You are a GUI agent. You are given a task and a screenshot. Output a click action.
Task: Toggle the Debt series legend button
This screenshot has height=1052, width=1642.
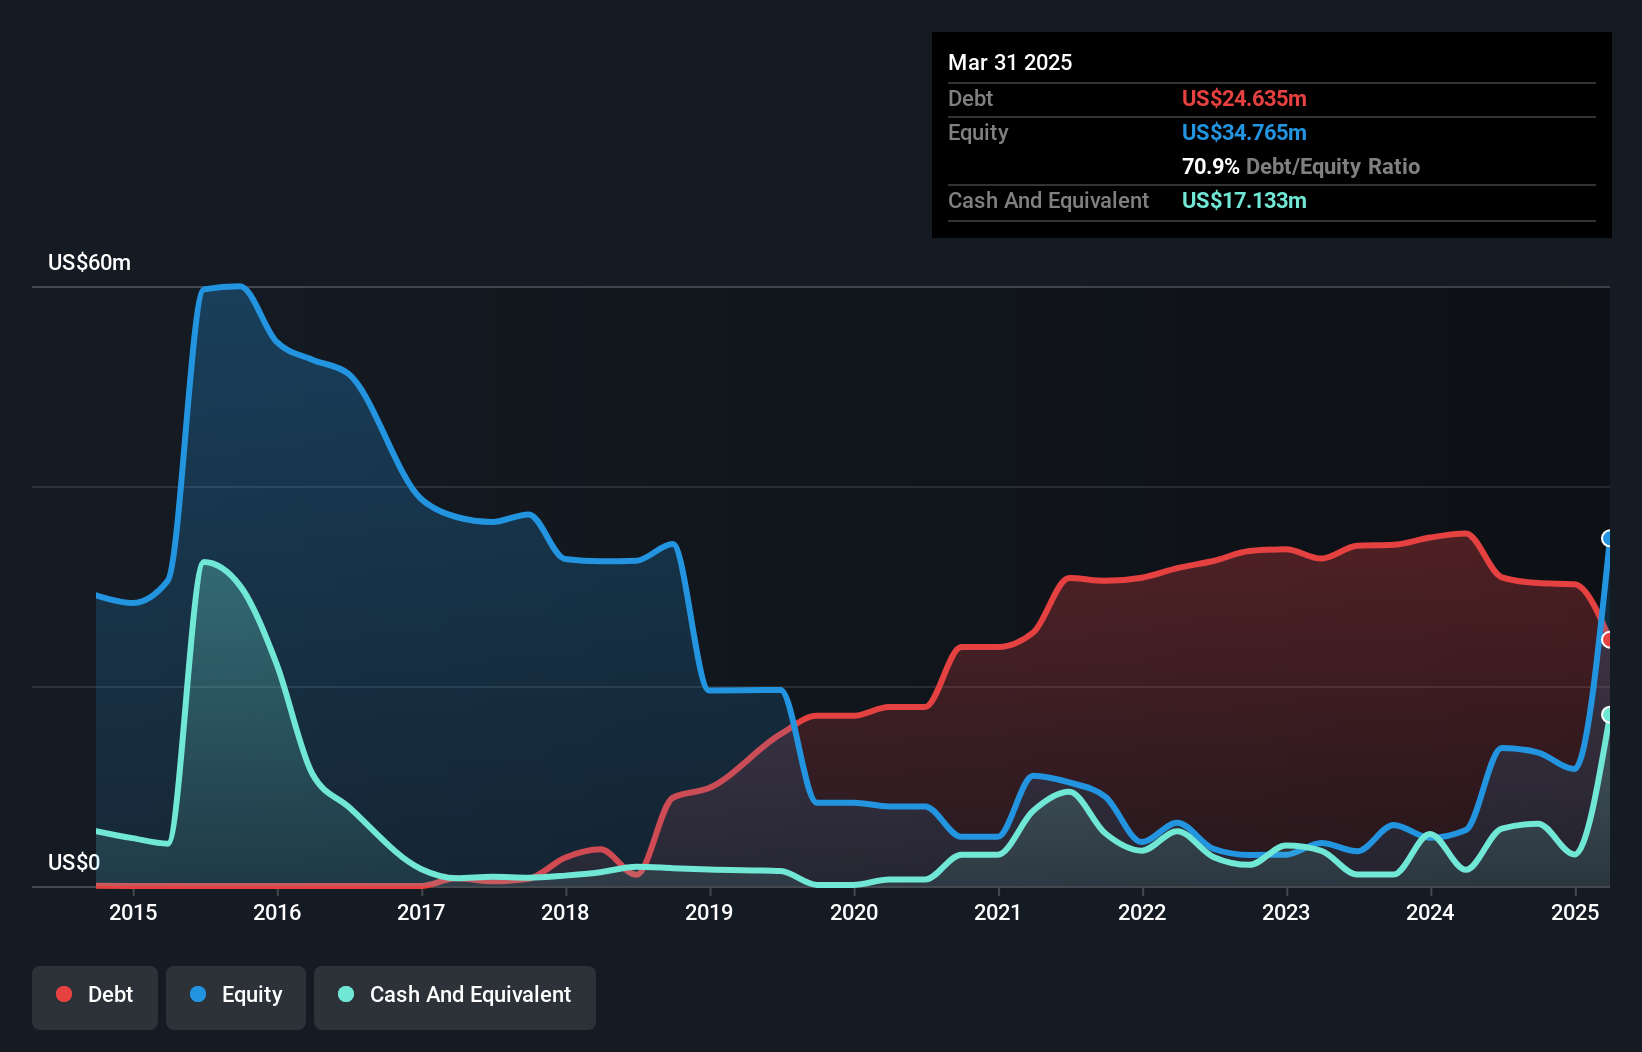click(95, 997)
